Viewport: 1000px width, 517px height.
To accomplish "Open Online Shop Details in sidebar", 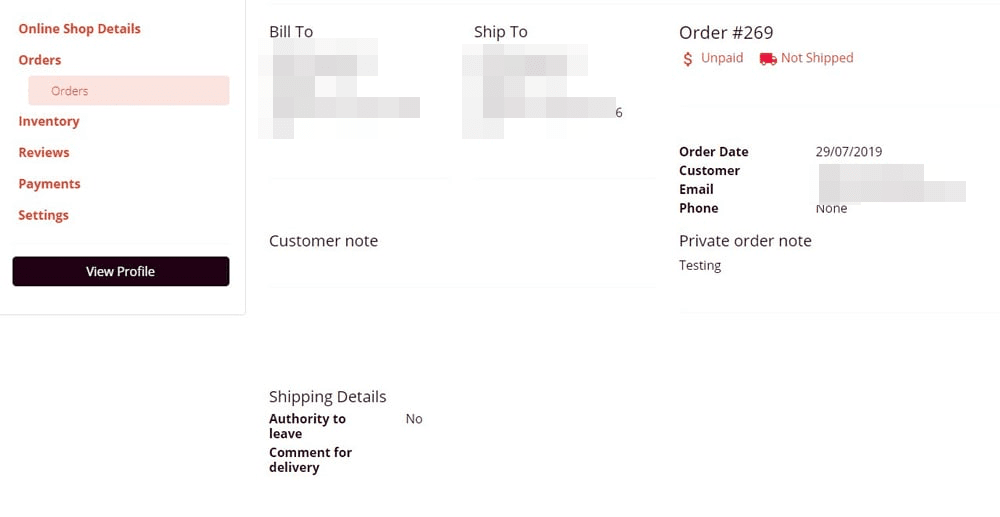I will [79, 29].
